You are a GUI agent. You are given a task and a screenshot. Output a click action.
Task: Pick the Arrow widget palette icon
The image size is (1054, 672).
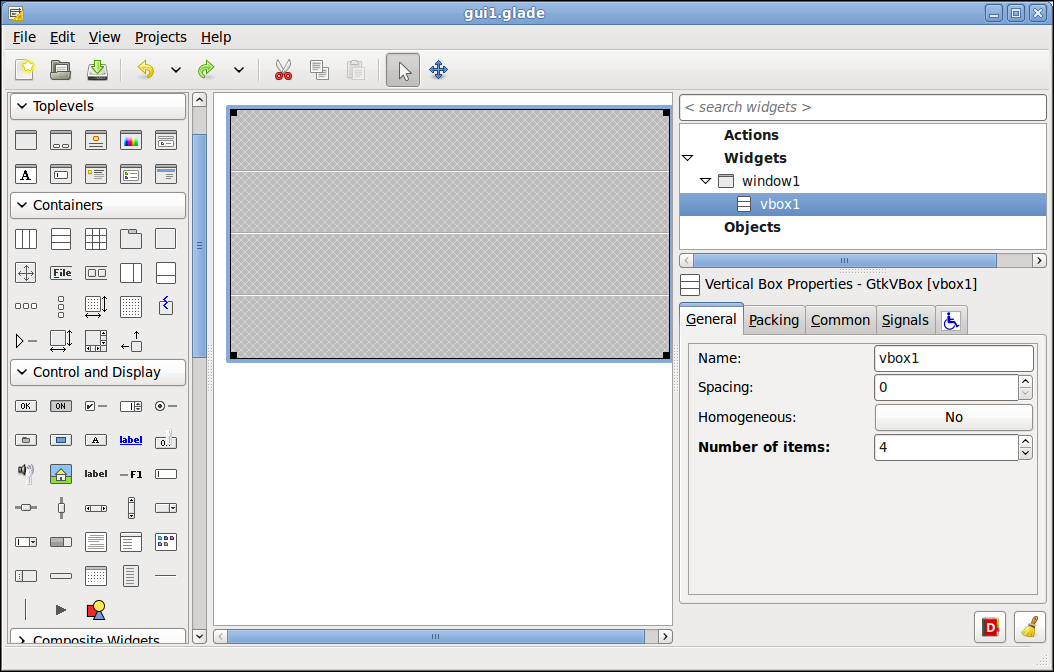[x=61, y=610]
